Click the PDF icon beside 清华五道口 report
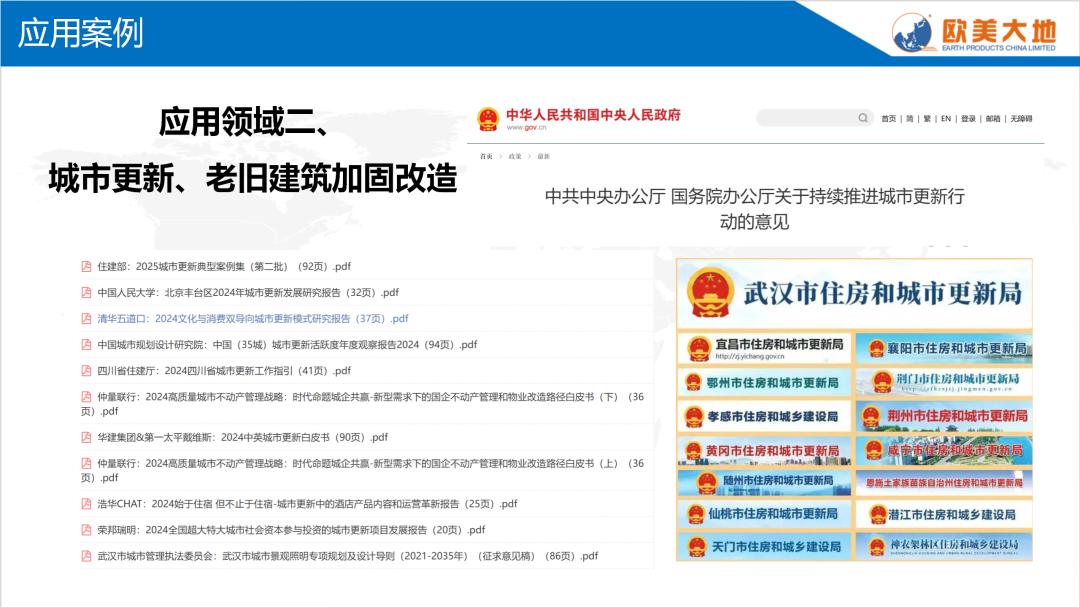1080x608 pixels. [x=87, y=318]
